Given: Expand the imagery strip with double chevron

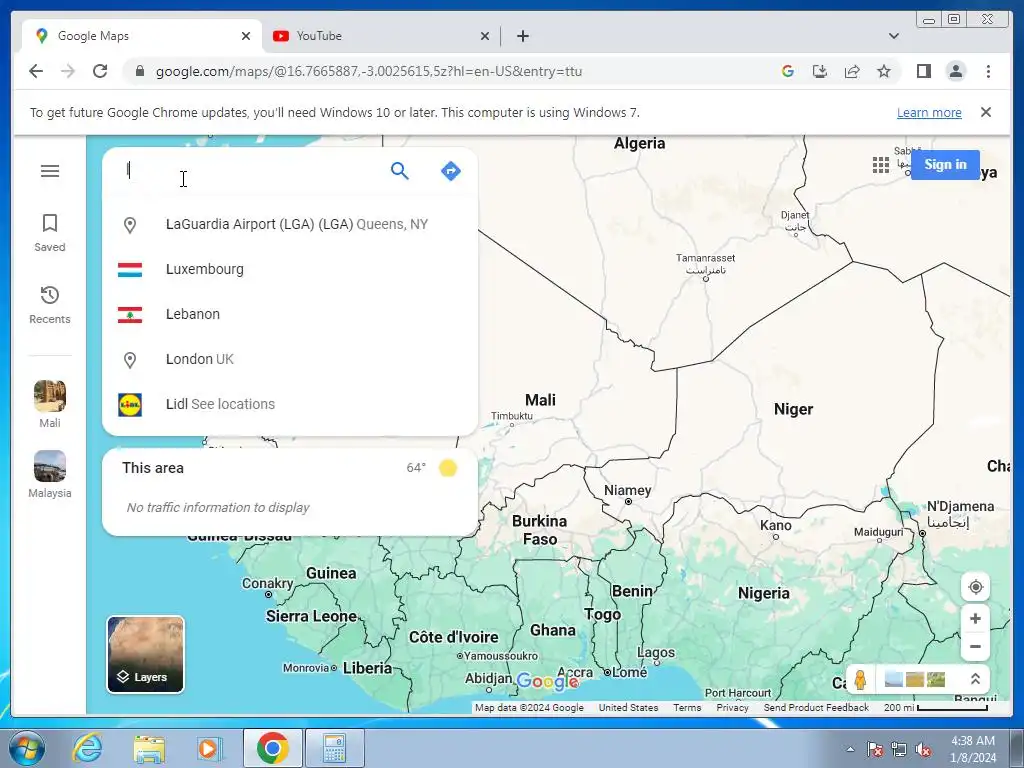Looking at the screenshot, I should pyautogui.click(x=975, y=679).
